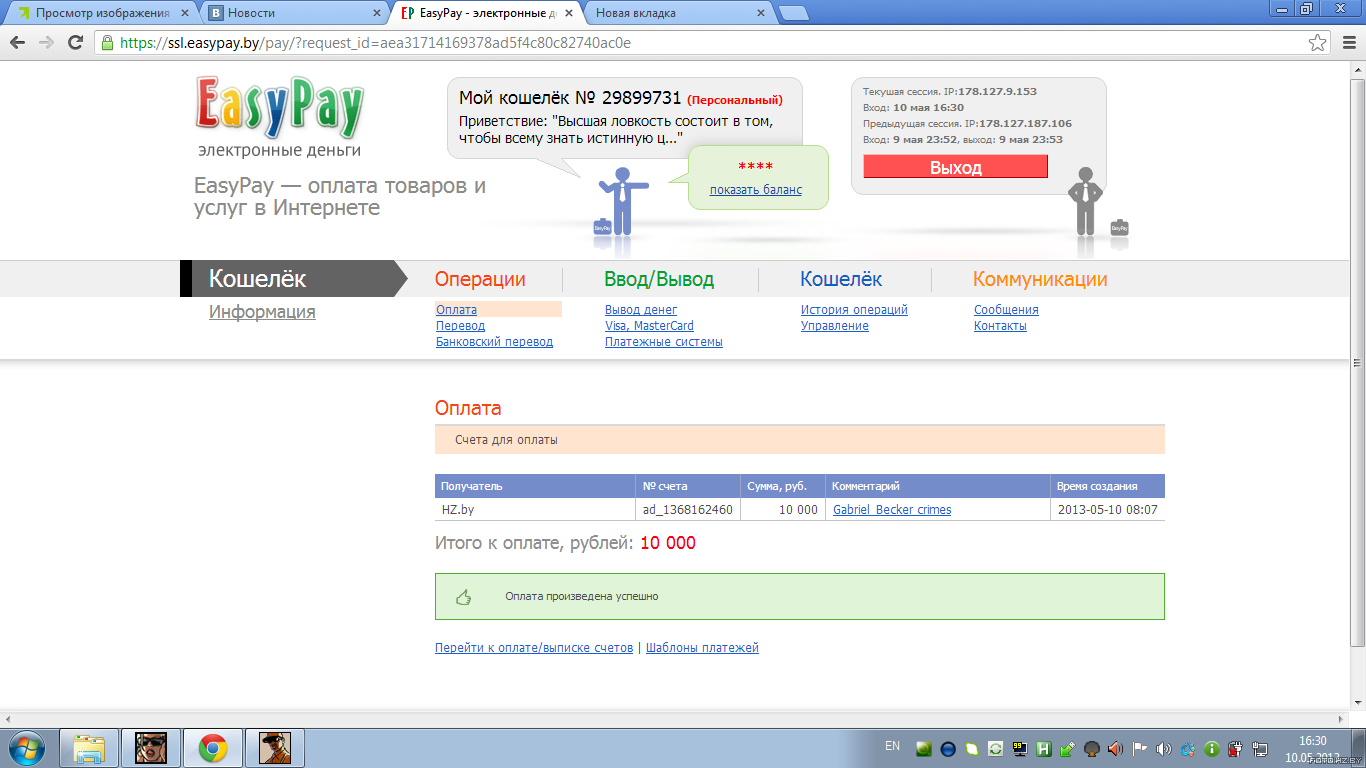Image resolution: width=1366 pixels, height=768 pixels.
Task: Open the Сообщения link
Action: coord(1006,310)
